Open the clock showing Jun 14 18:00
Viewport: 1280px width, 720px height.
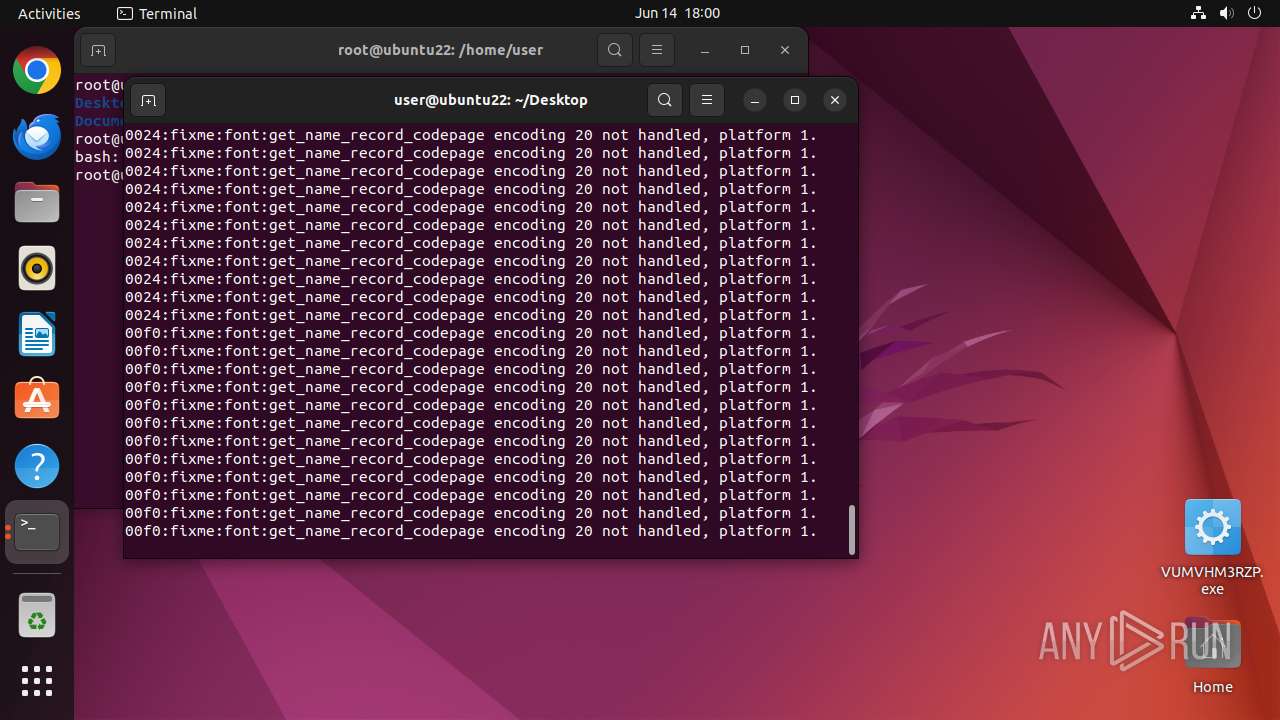[677, 13]
